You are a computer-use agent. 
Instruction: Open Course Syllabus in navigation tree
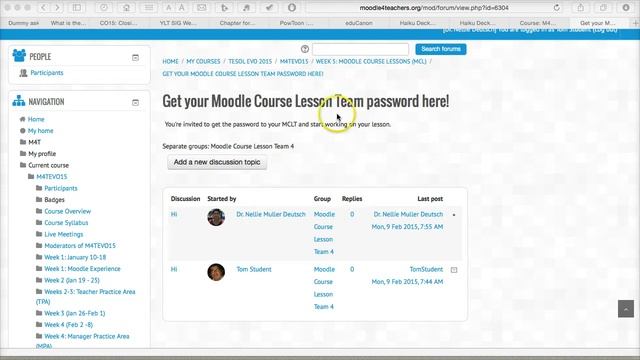[x=66, y=222]
